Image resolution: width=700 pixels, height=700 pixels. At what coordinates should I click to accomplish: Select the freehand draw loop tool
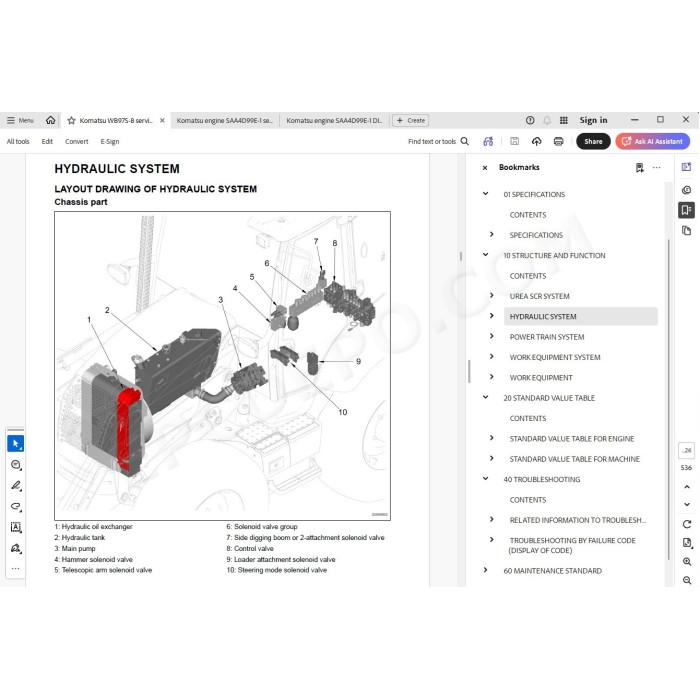click(x=16, y=506)
